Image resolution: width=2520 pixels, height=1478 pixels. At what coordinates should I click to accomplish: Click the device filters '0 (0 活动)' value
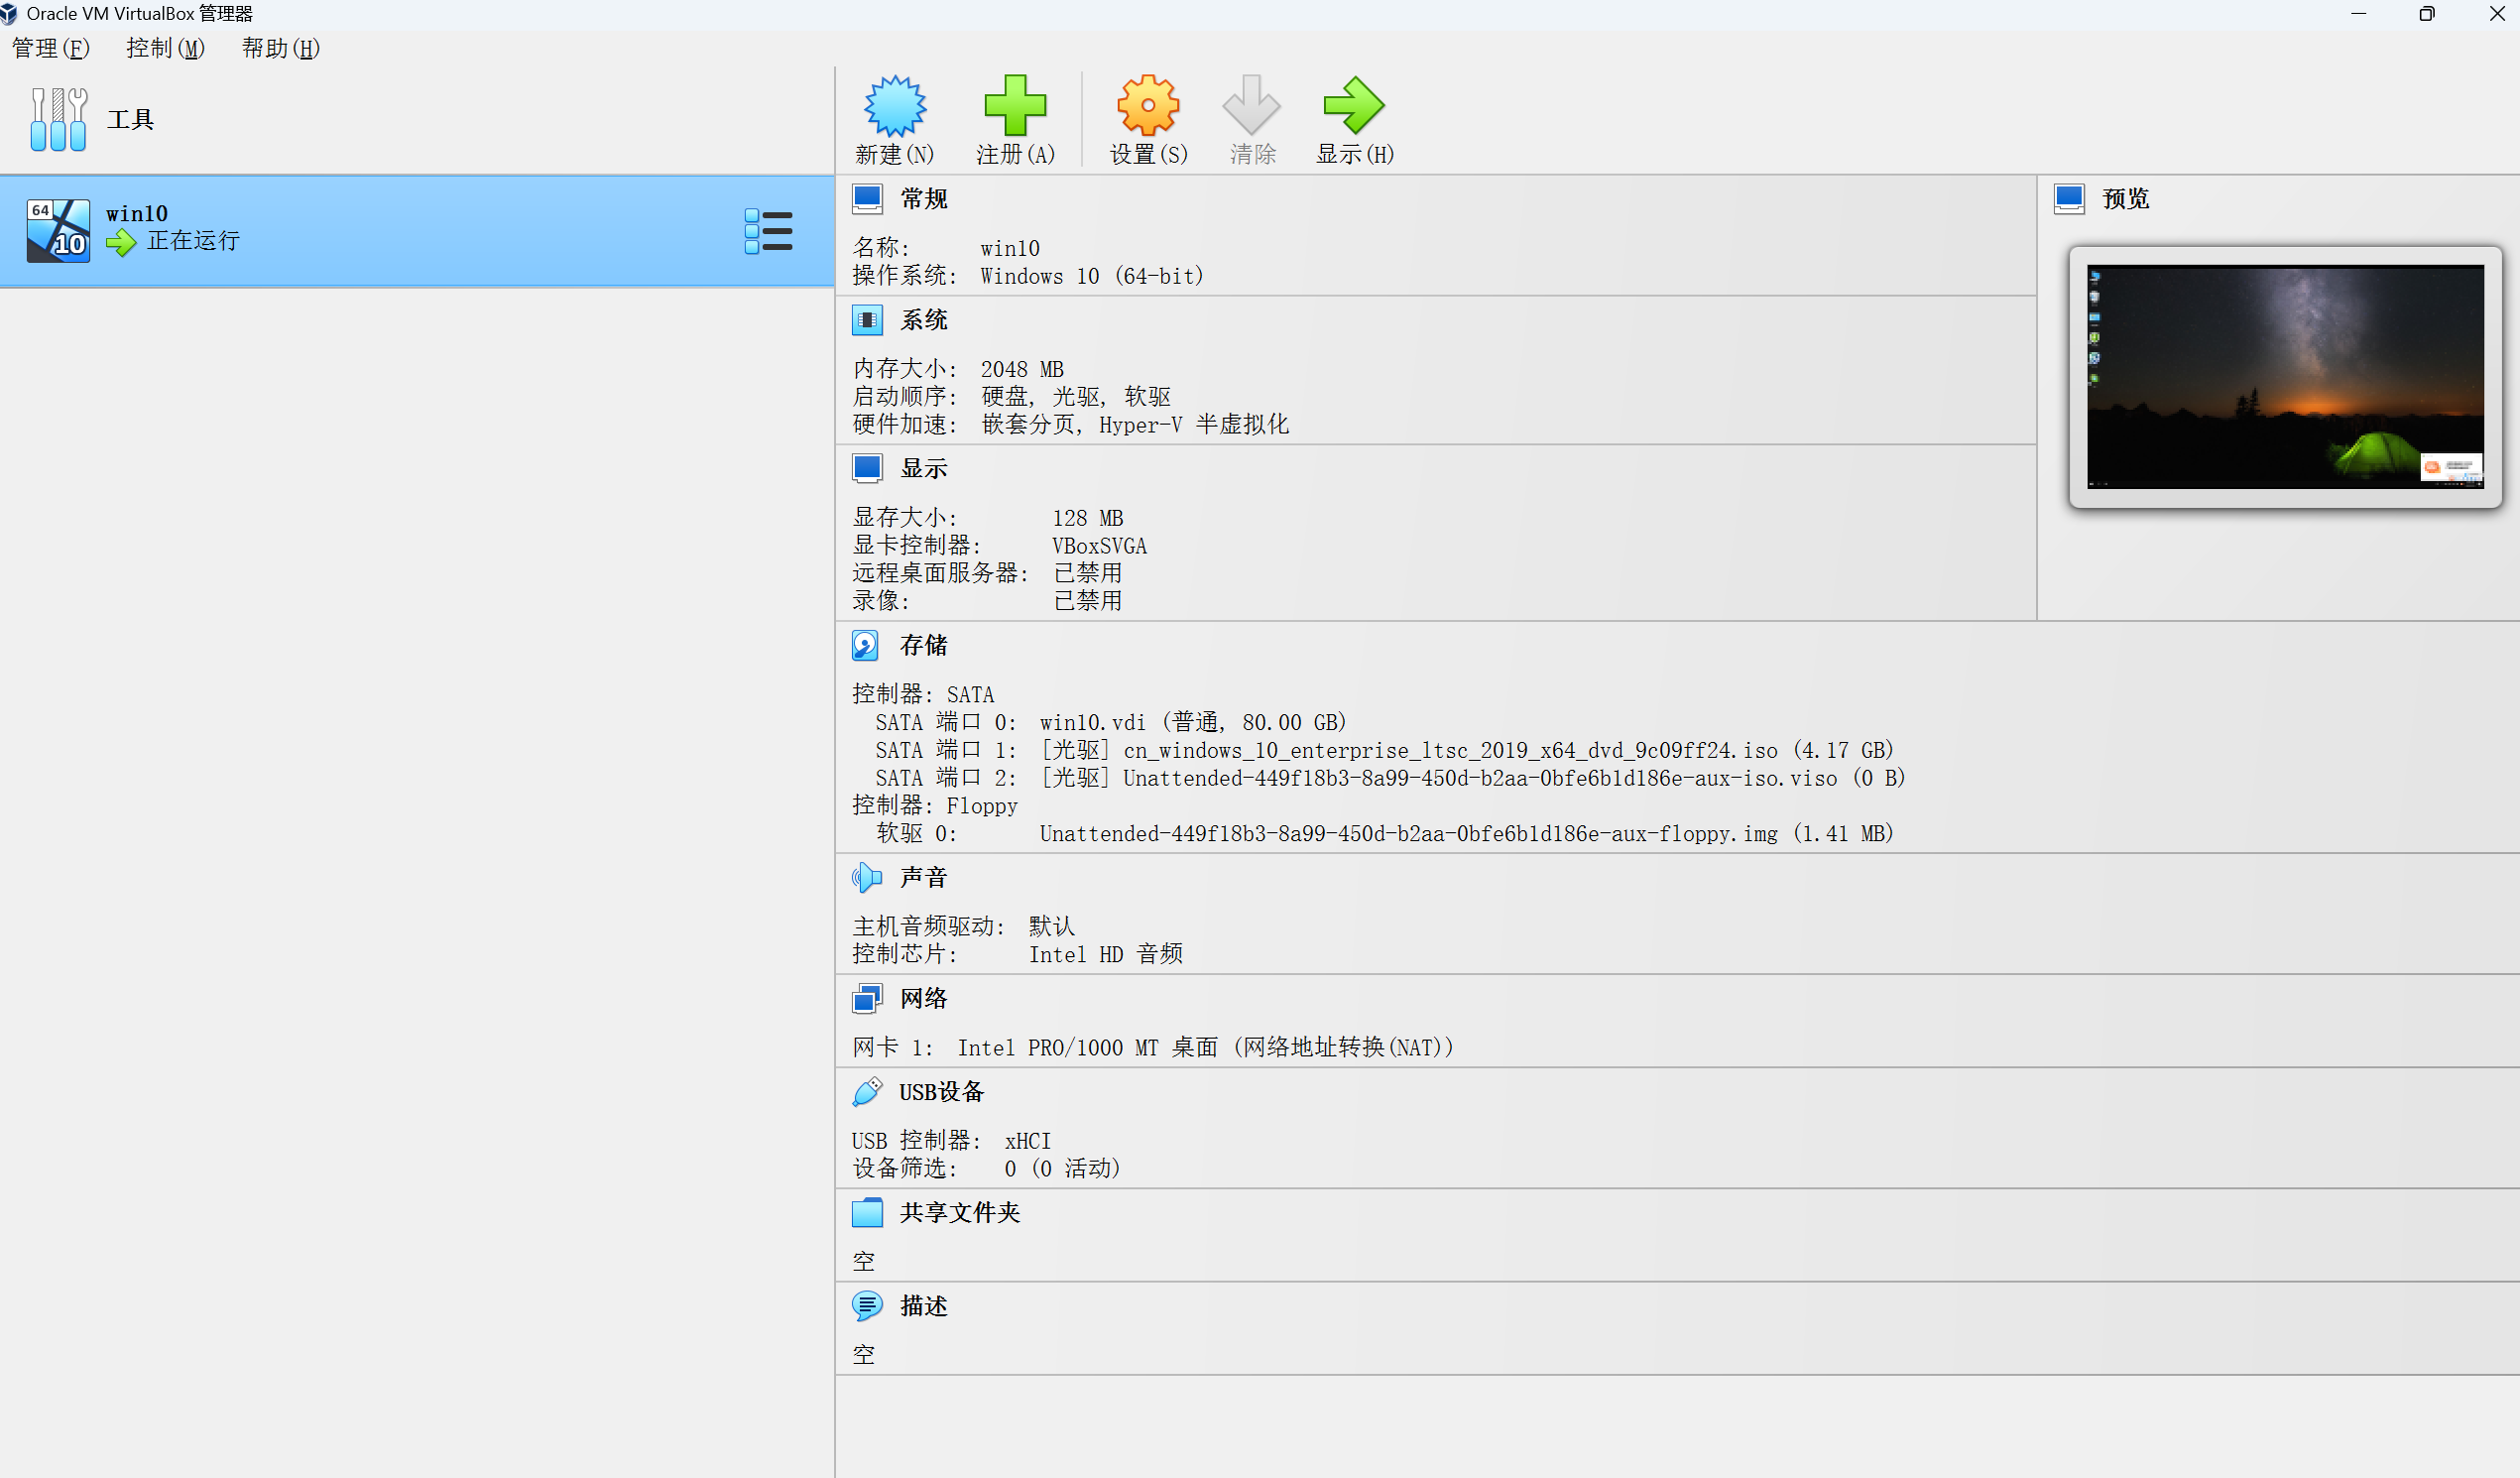(x=1062, y=1168)
